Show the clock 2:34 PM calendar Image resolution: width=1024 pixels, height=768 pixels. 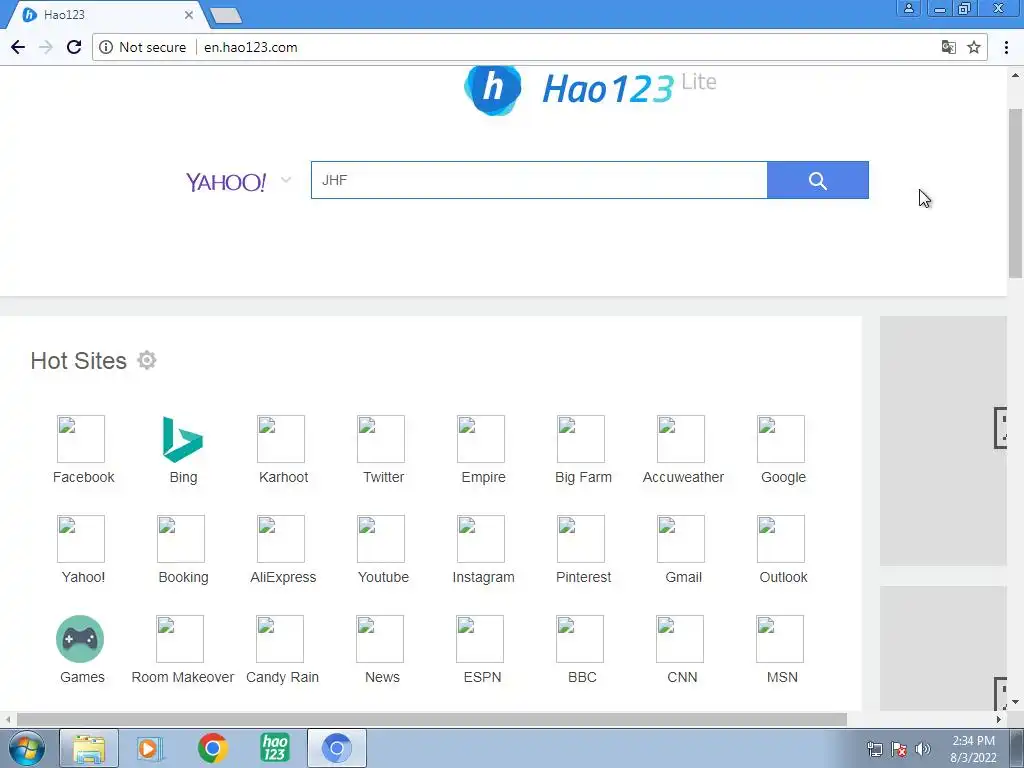(x=973, y=749)
